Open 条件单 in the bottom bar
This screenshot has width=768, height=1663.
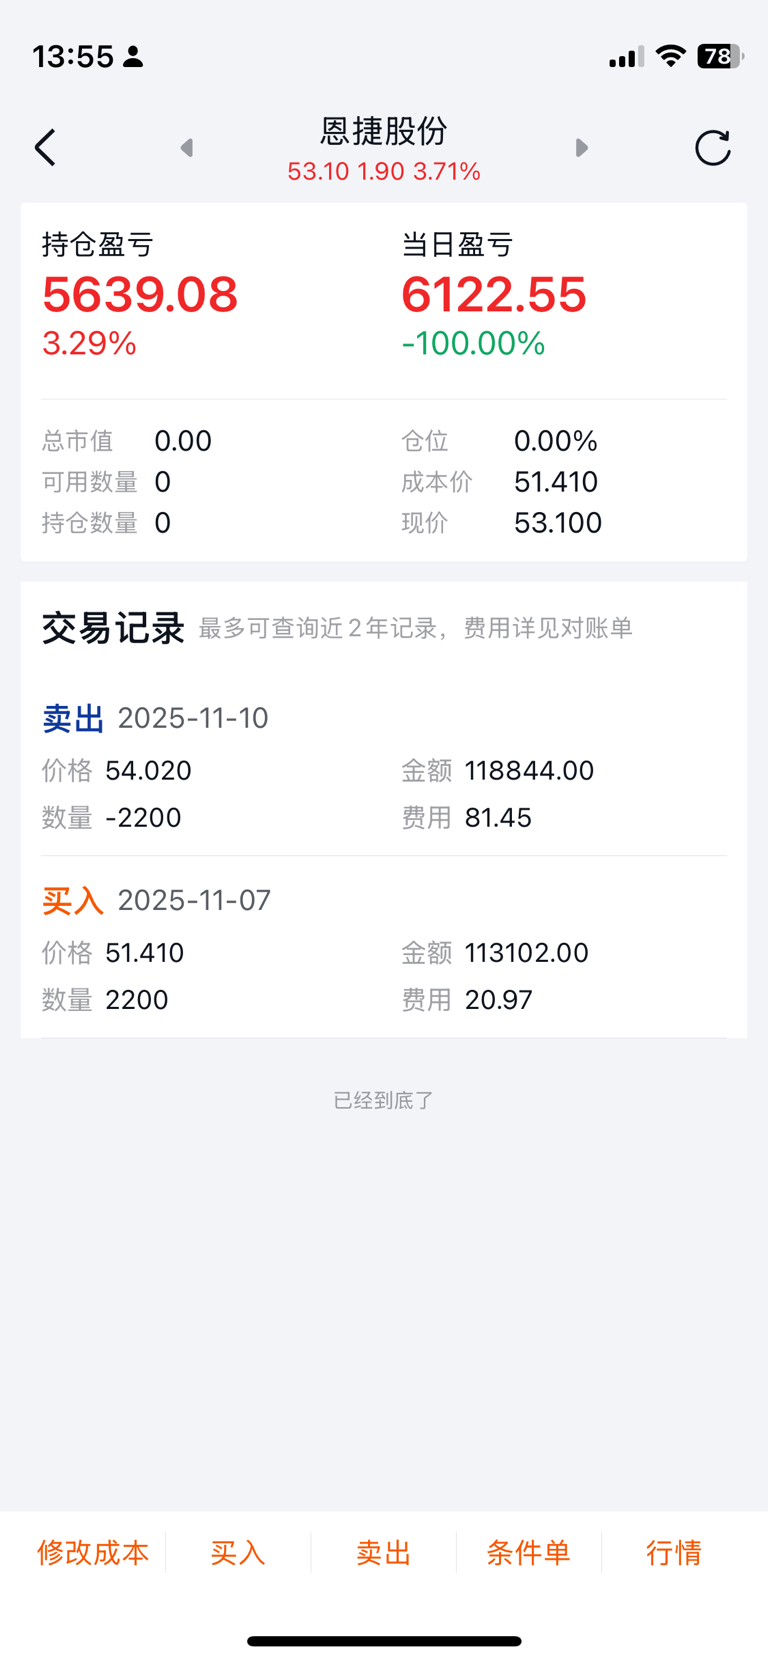point(528,1552)
